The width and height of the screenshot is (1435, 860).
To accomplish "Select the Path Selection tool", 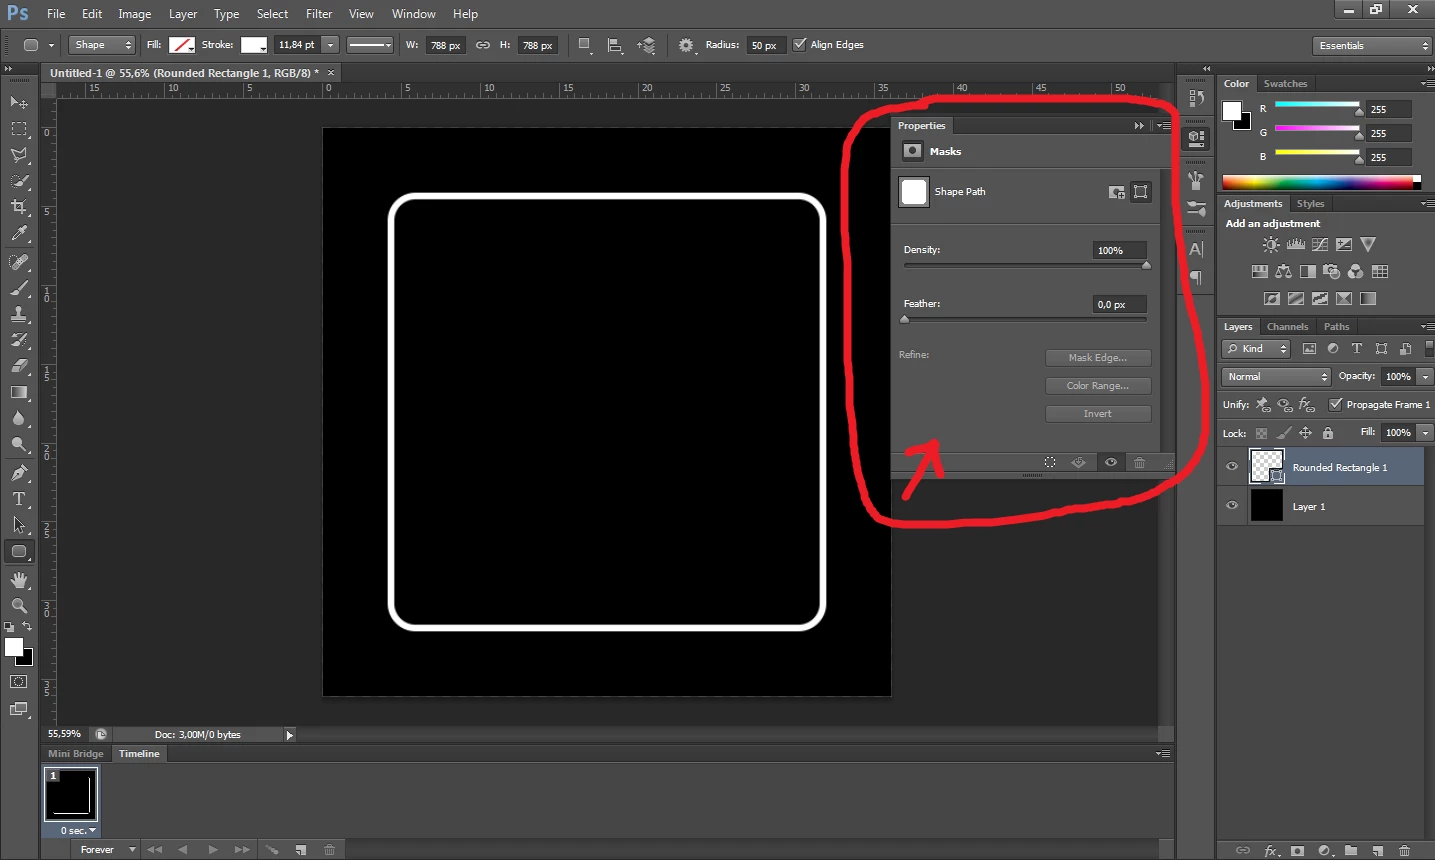I will pos(19,525).
